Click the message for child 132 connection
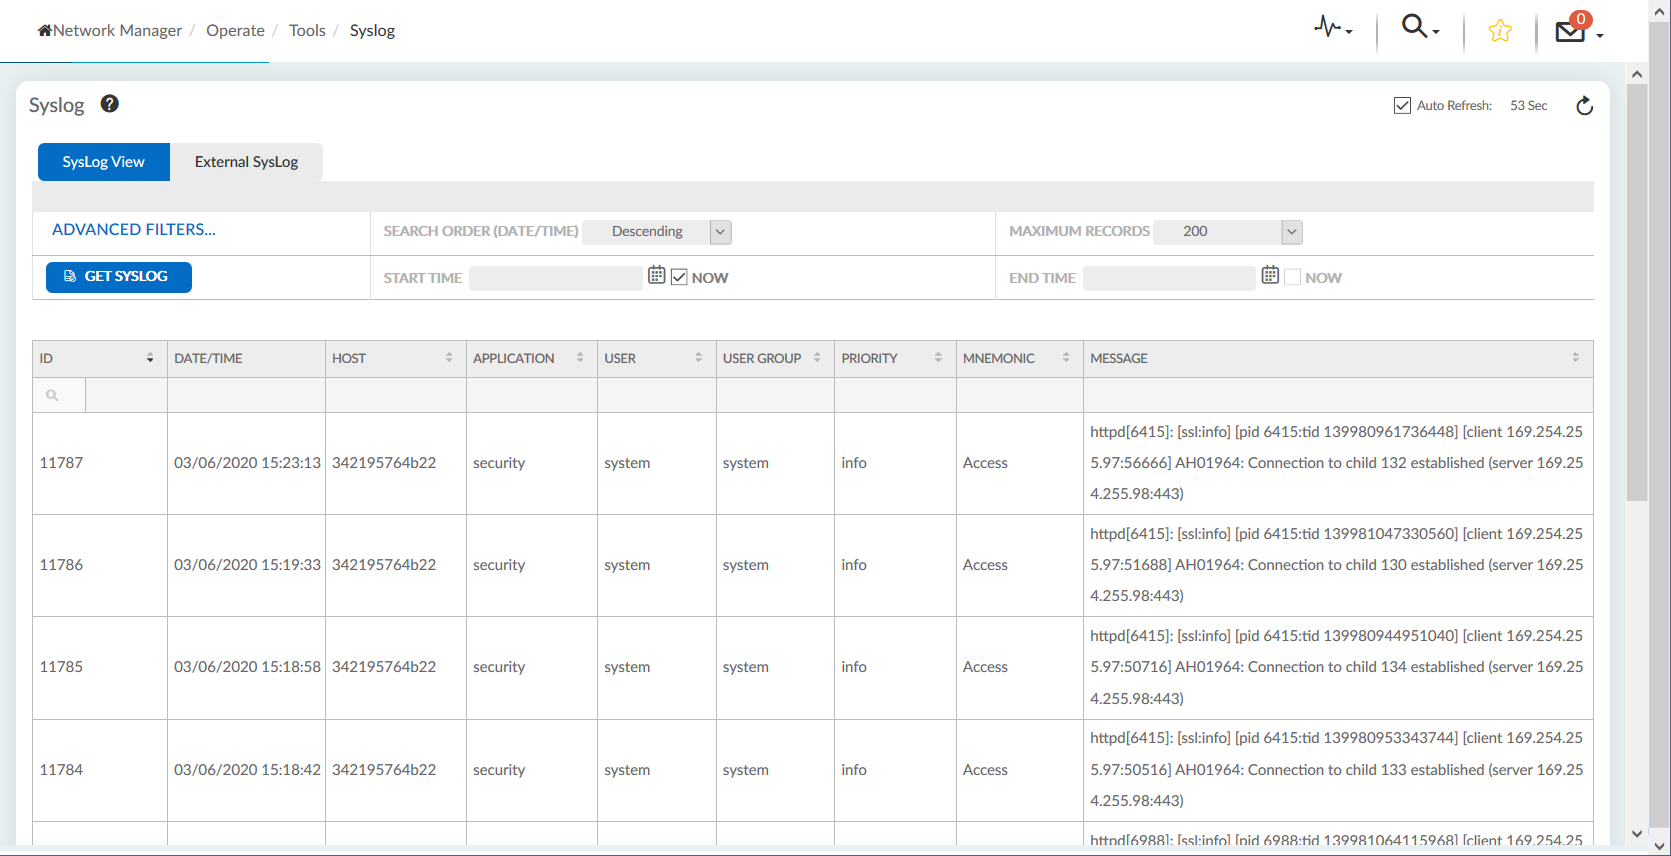1671x856 pixels. (x=1337, y=463)
